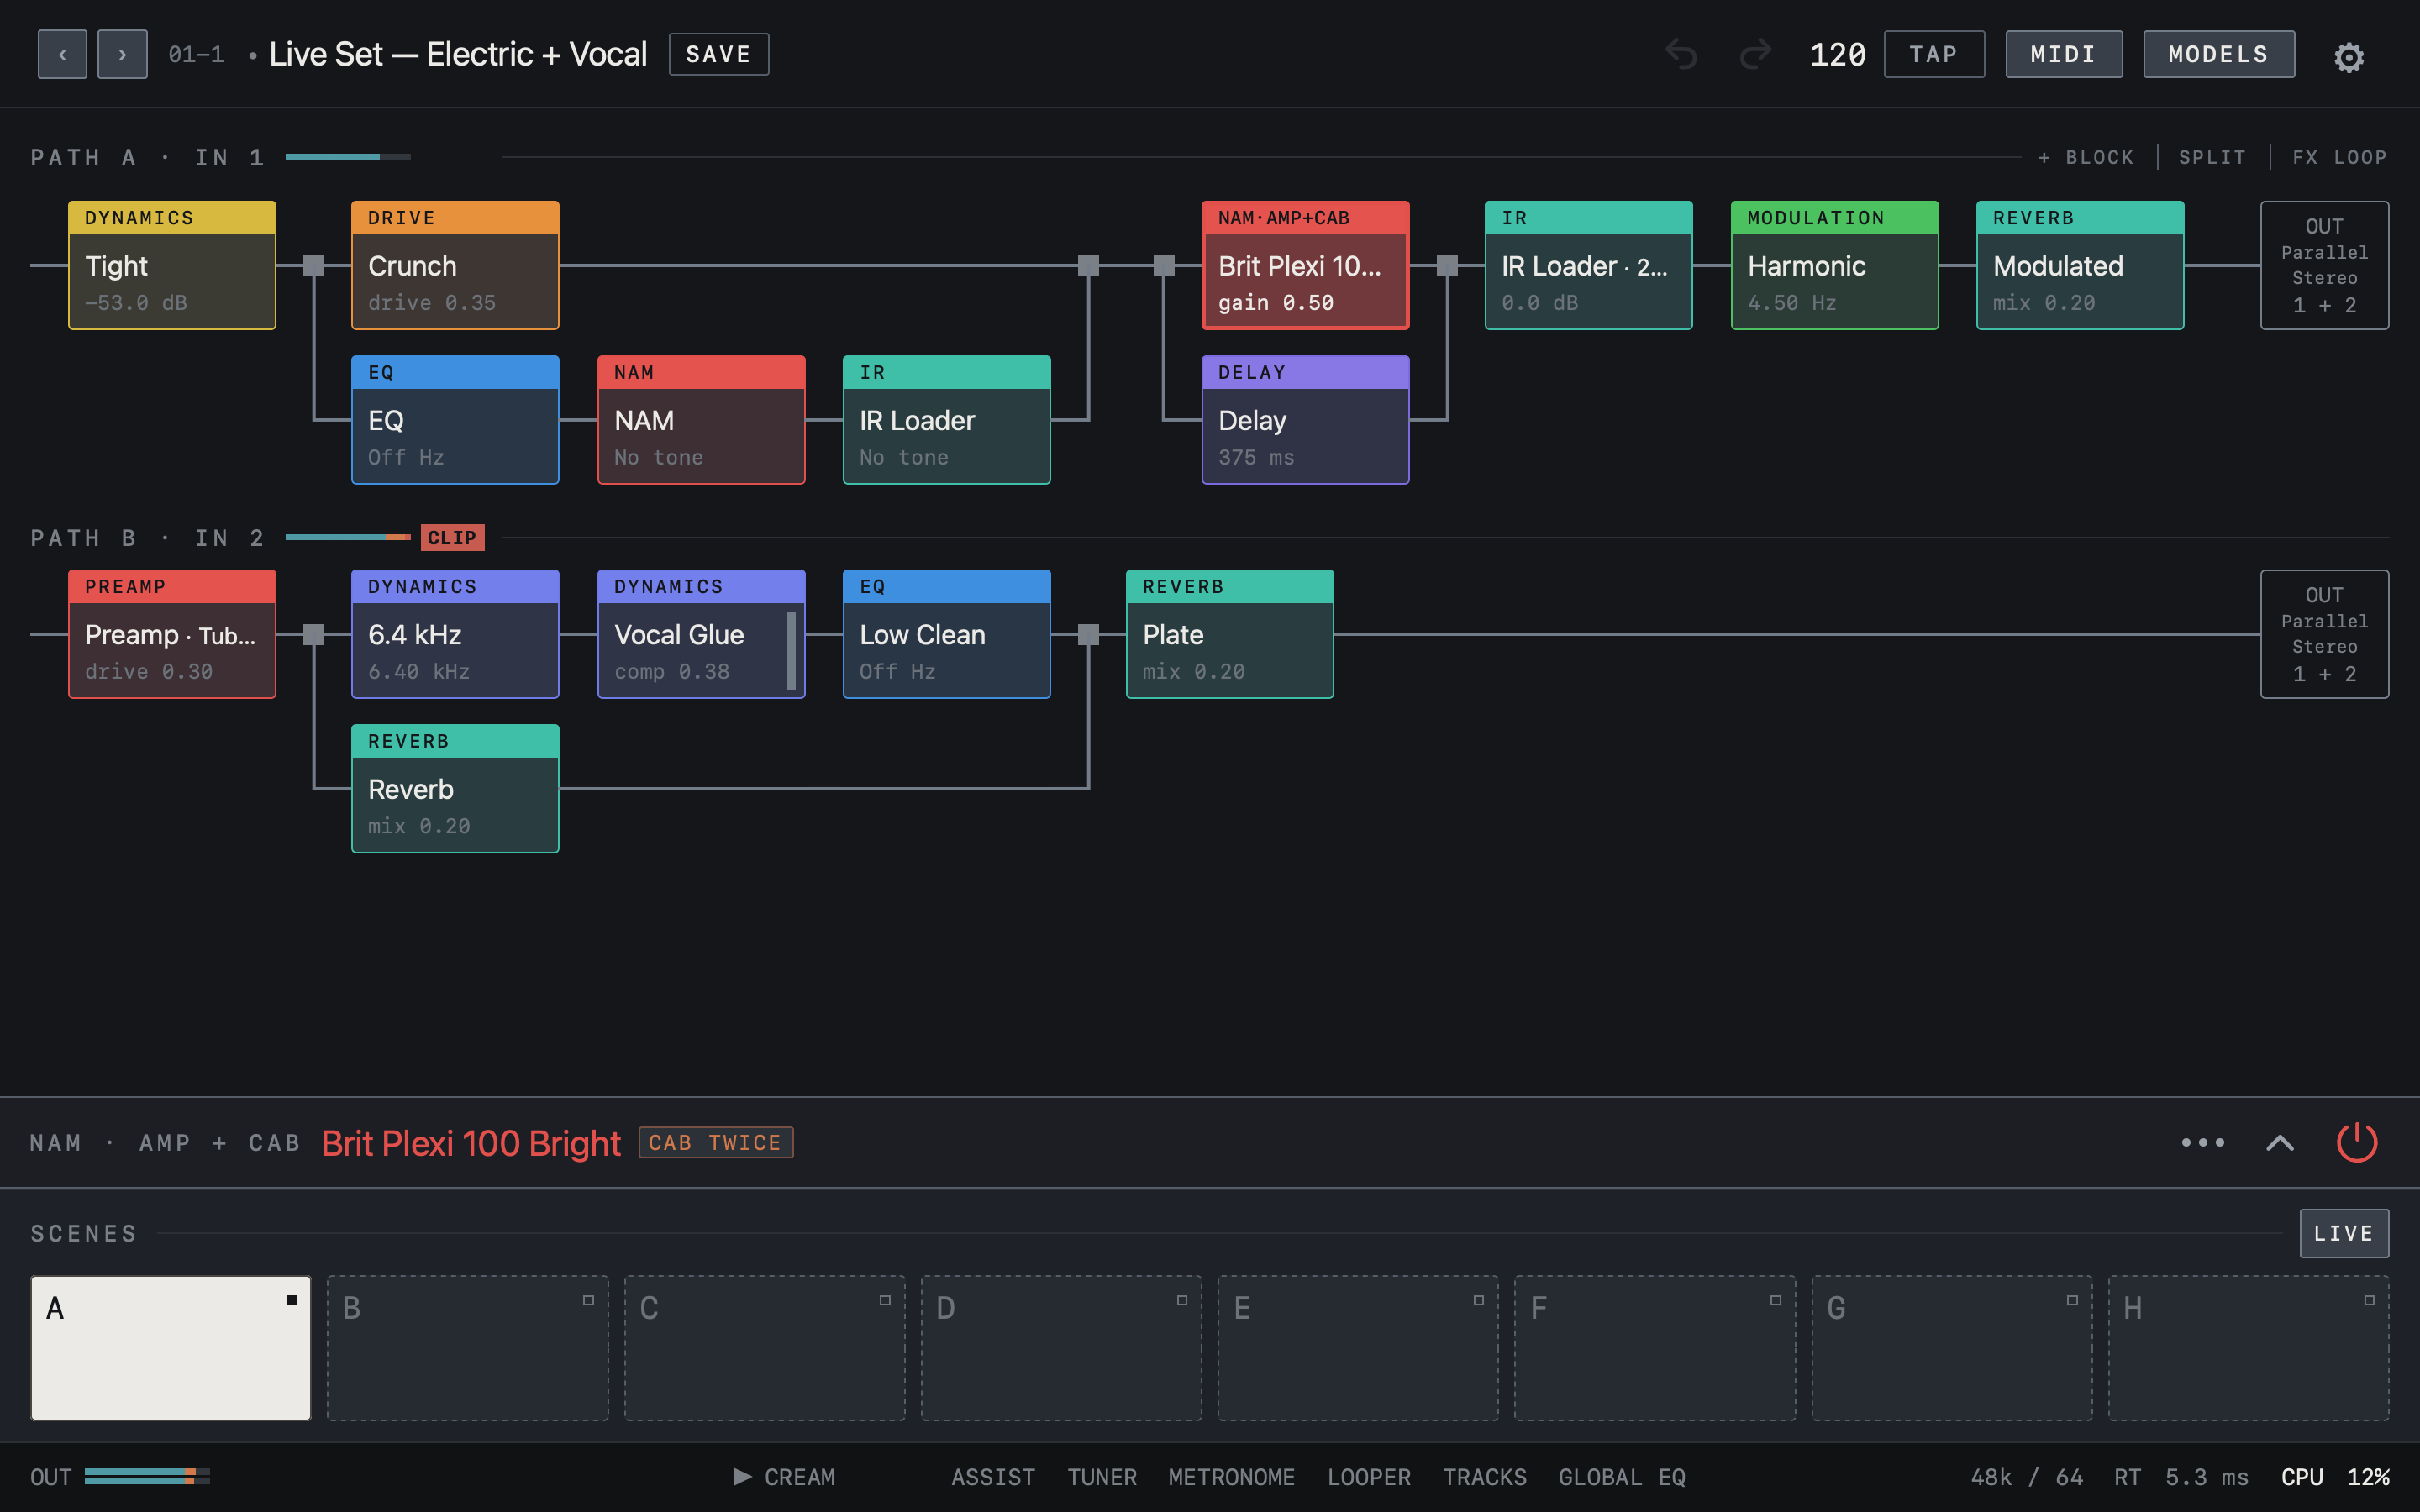Go to the next preset arrow
2420x1512 pixels.
(x=122, y=54)
